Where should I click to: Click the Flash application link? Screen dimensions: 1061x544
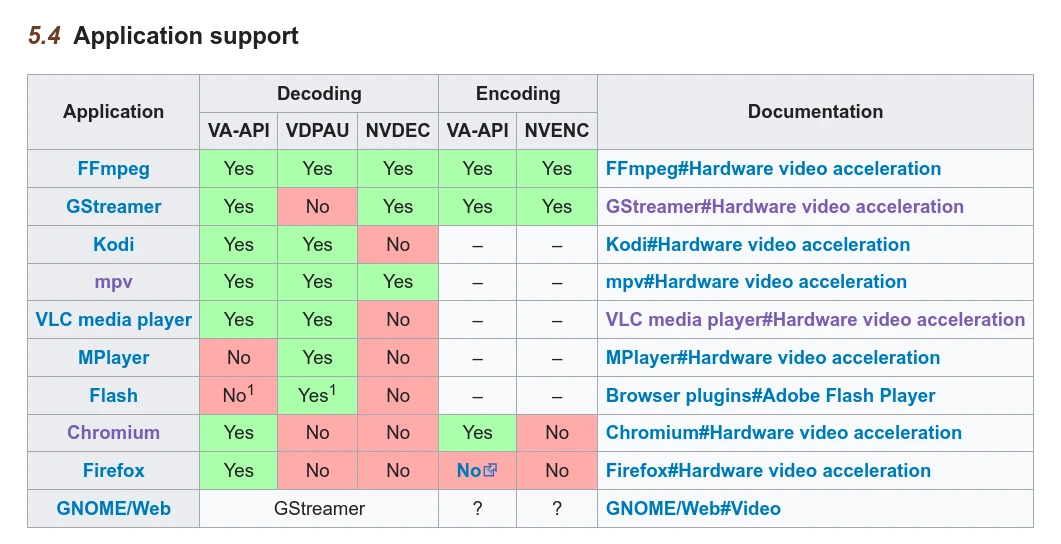[x=113, y=396]
